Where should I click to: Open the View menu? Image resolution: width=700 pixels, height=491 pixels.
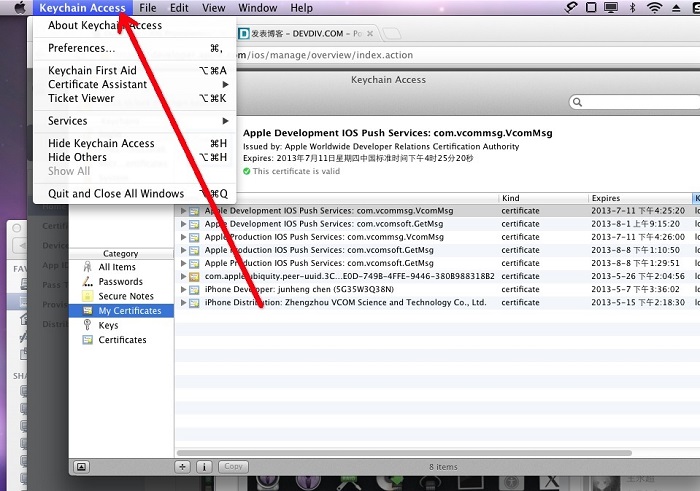click(x=213, y=8)
